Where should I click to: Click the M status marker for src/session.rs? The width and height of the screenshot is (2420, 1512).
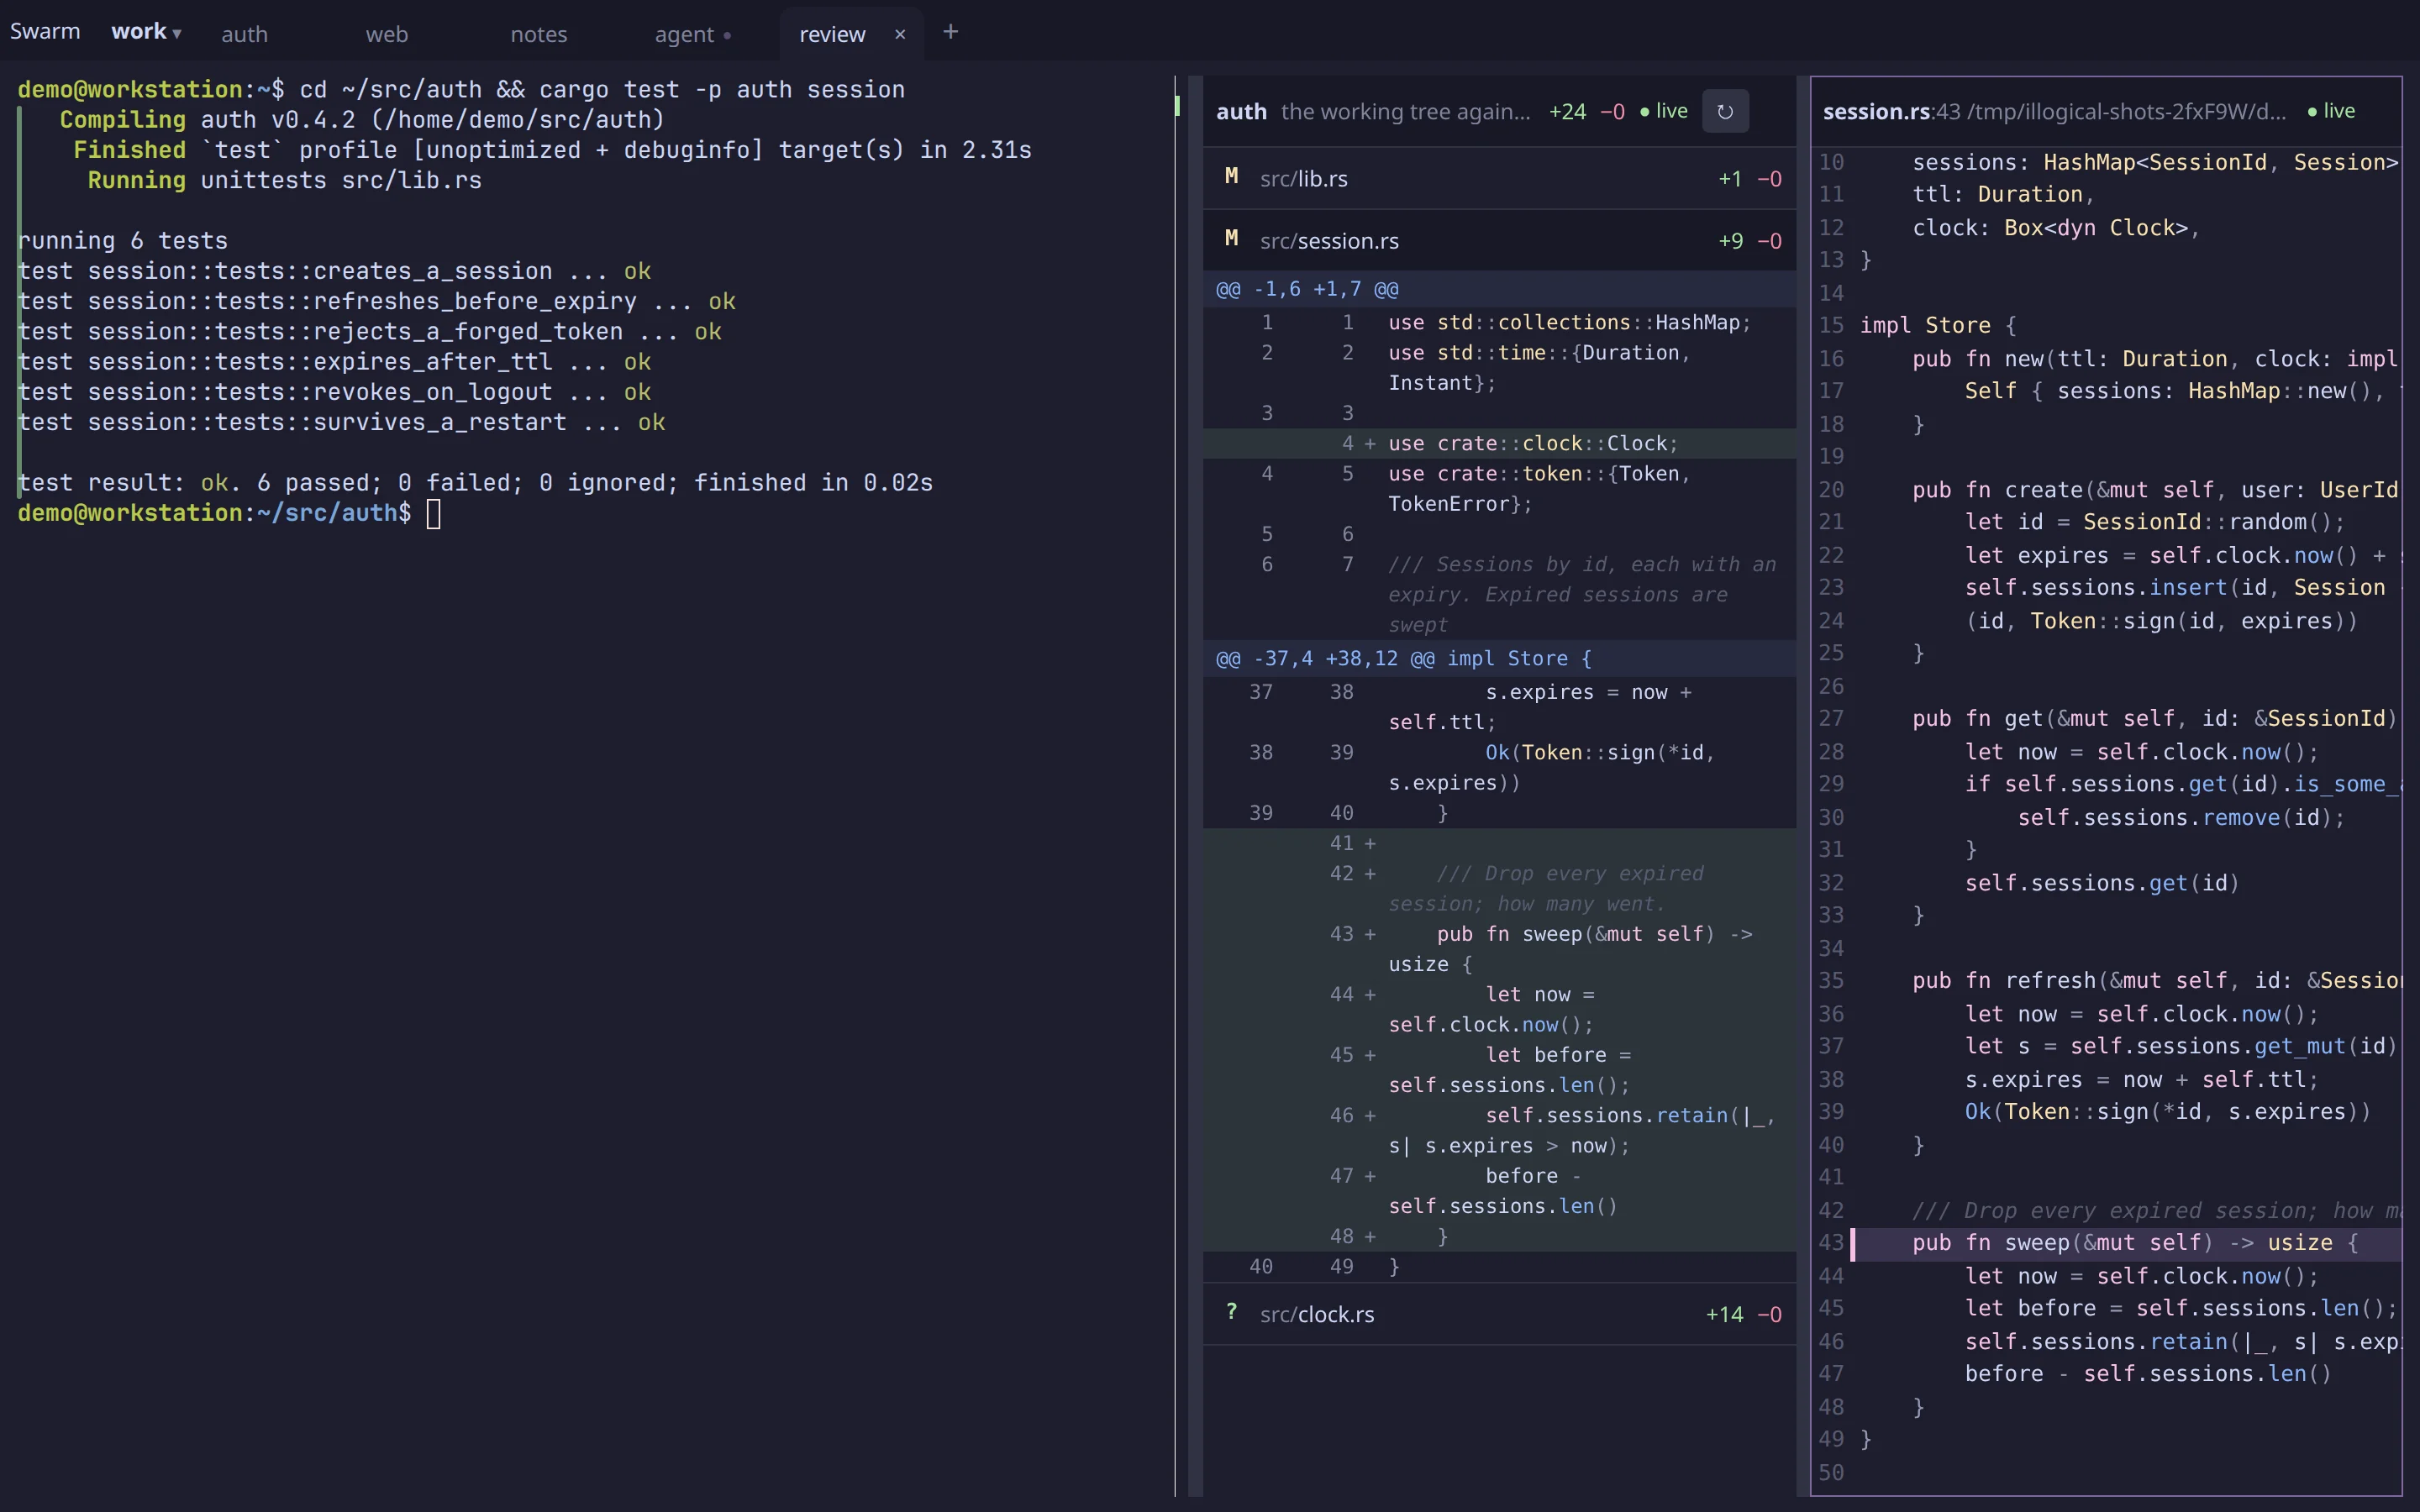1231,239
